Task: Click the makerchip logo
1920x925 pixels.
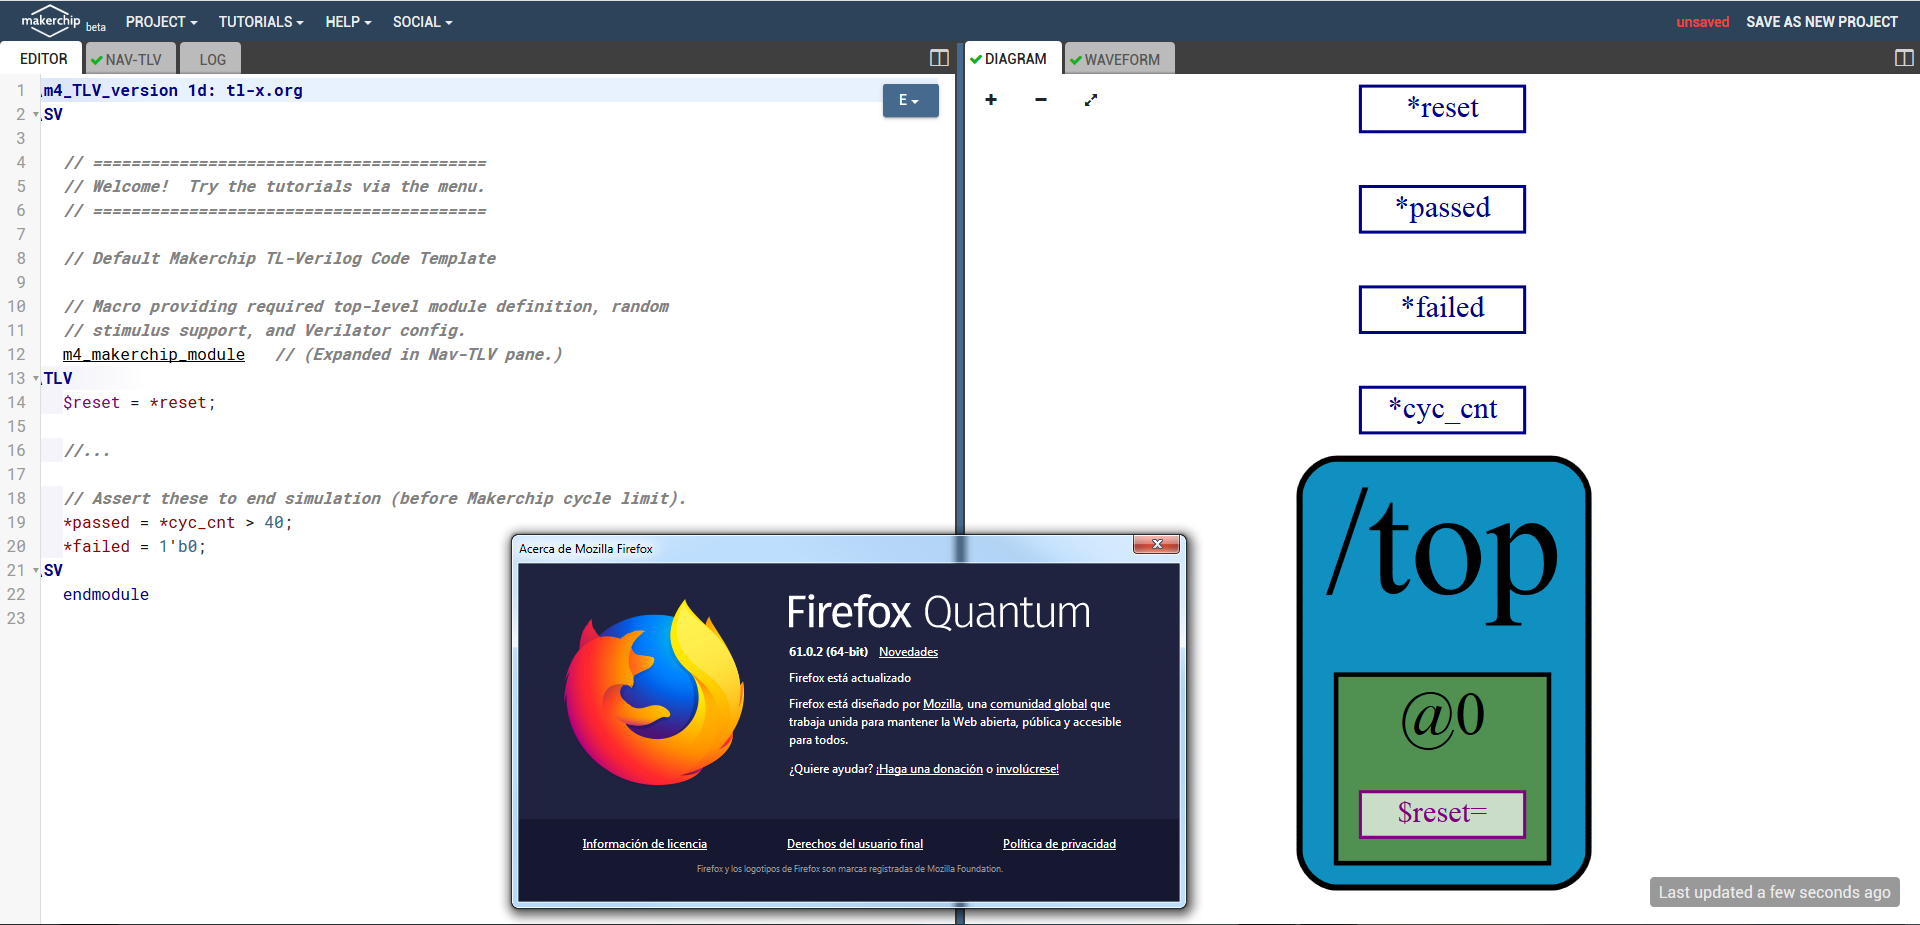Action: click(x=51, y=21)
